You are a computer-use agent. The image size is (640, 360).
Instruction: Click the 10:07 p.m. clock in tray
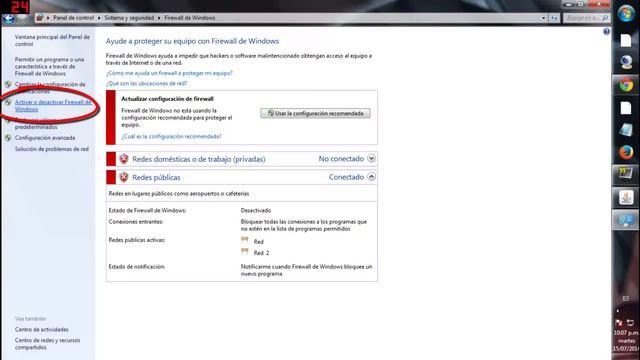(x=626, y=333)
